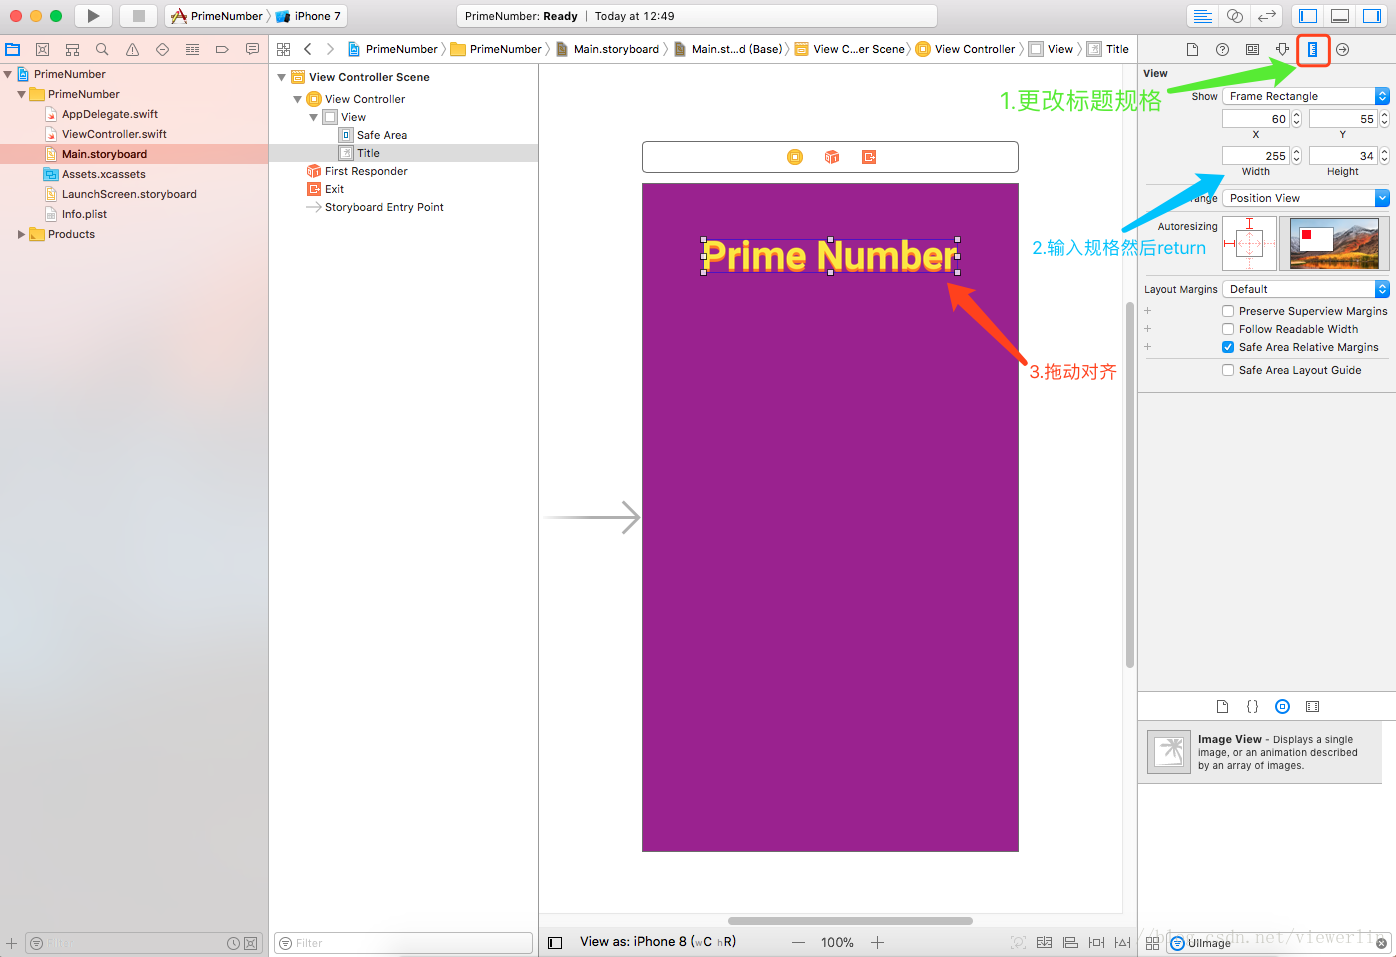Click the X position field

1255,119
